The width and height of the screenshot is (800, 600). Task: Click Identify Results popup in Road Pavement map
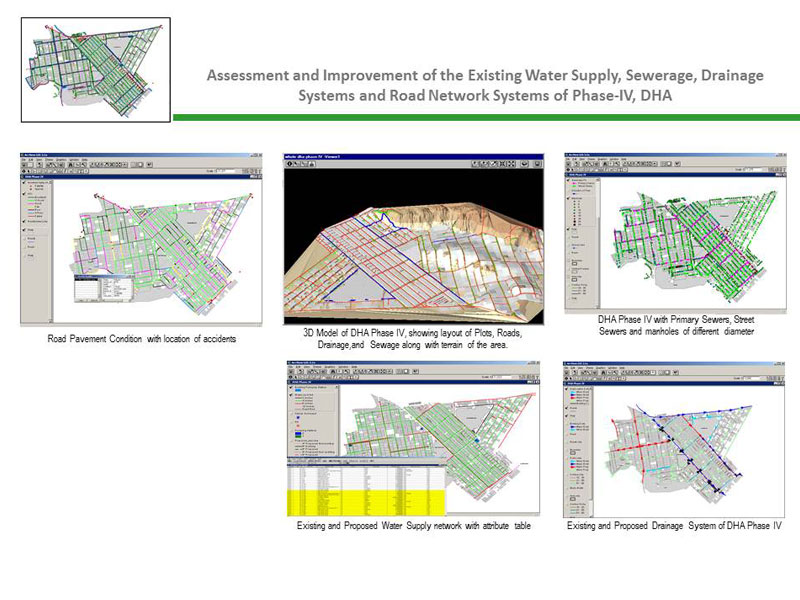tap(104, 289)
